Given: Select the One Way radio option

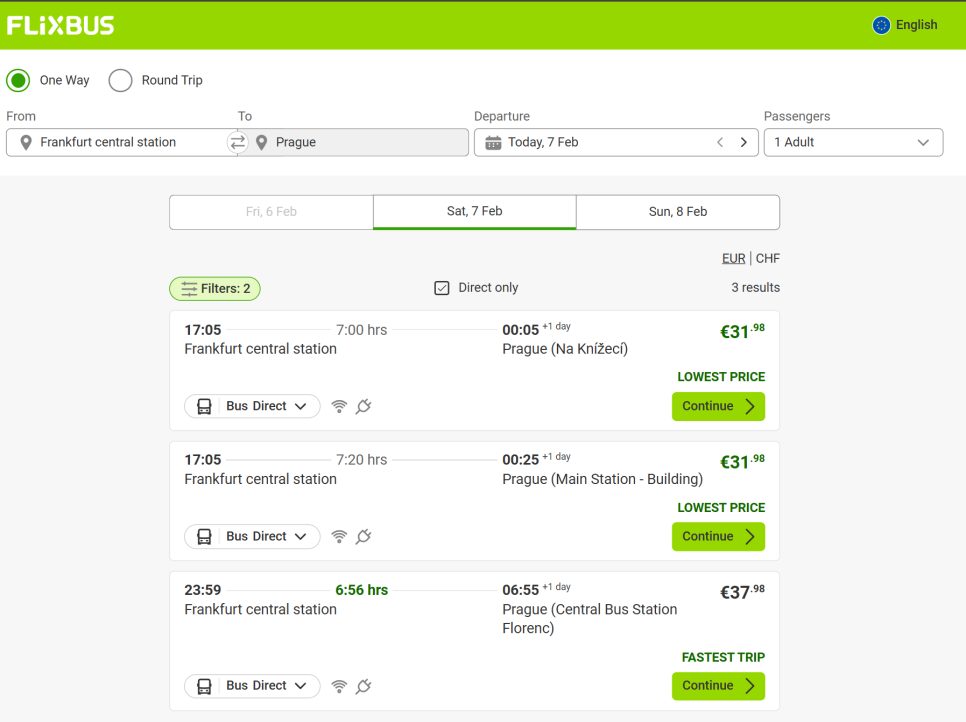Looking at the screenshot, I should coord(18,80).
